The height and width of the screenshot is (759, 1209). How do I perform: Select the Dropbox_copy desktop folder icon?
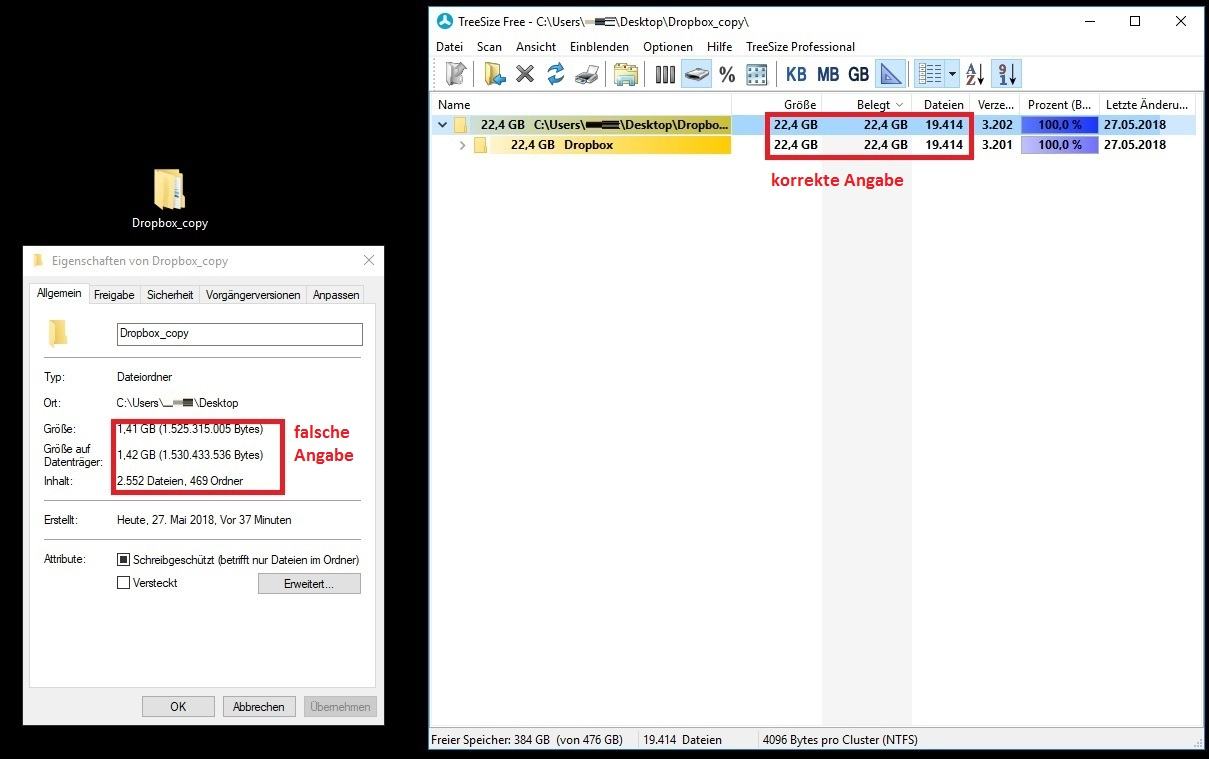[170, 198]
